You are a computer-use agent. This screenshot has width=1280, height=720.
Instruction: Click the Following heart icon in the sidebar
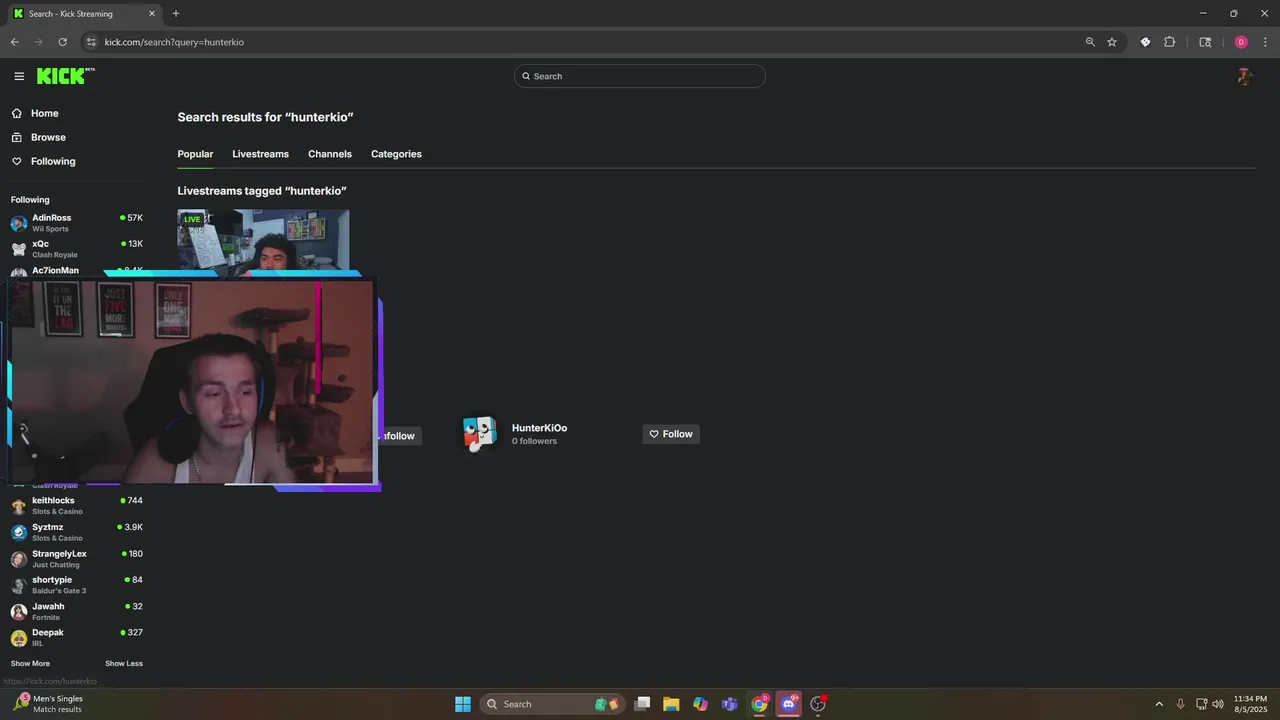coord(17,161)
